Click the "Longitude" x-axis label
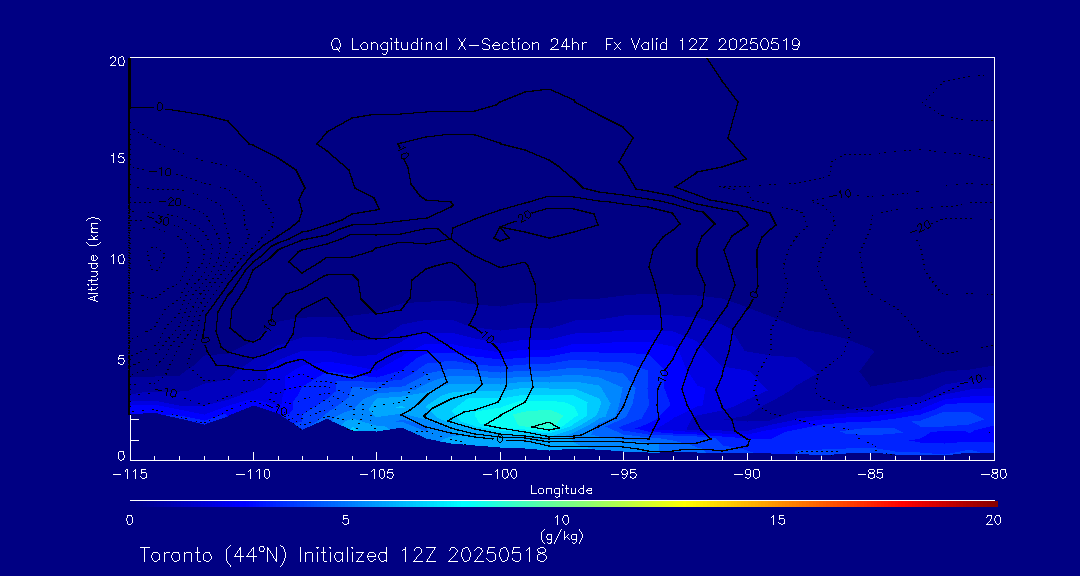 pos(561,490)
